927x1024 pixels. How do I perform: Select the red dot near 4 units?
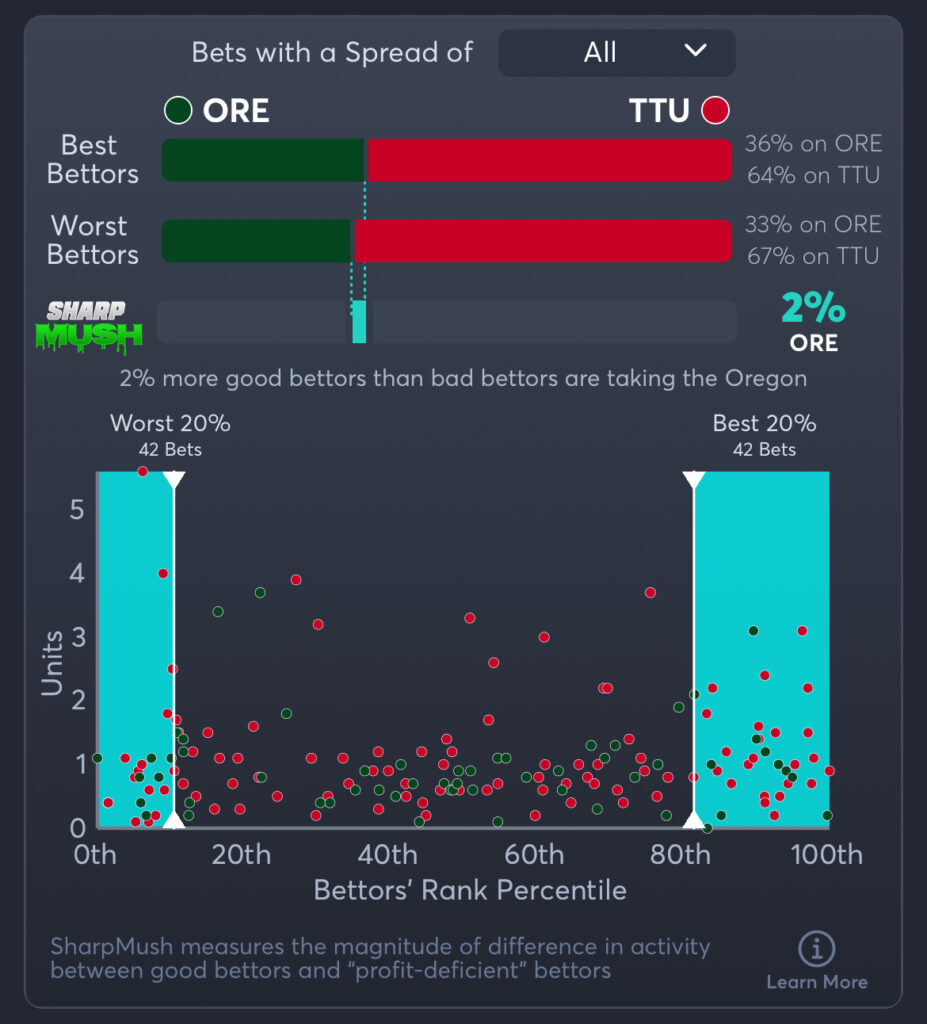163,573
